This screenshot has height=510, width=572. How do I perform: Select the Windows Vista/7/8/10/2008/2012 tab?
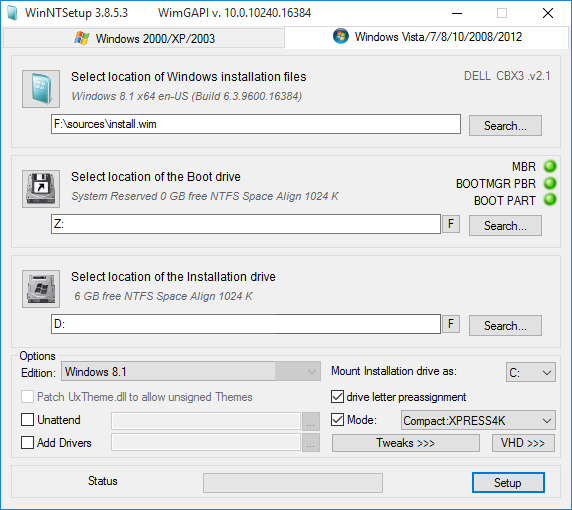coord(426,37)
